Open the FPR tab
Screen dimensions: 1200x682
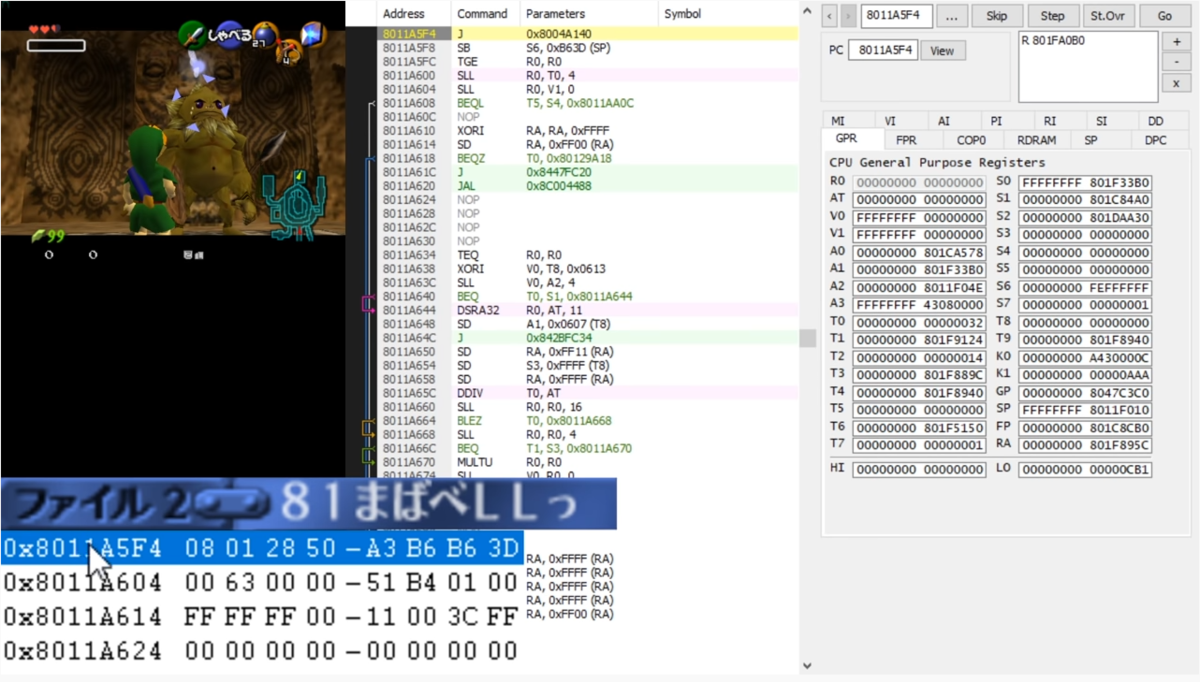click(906, 141)
